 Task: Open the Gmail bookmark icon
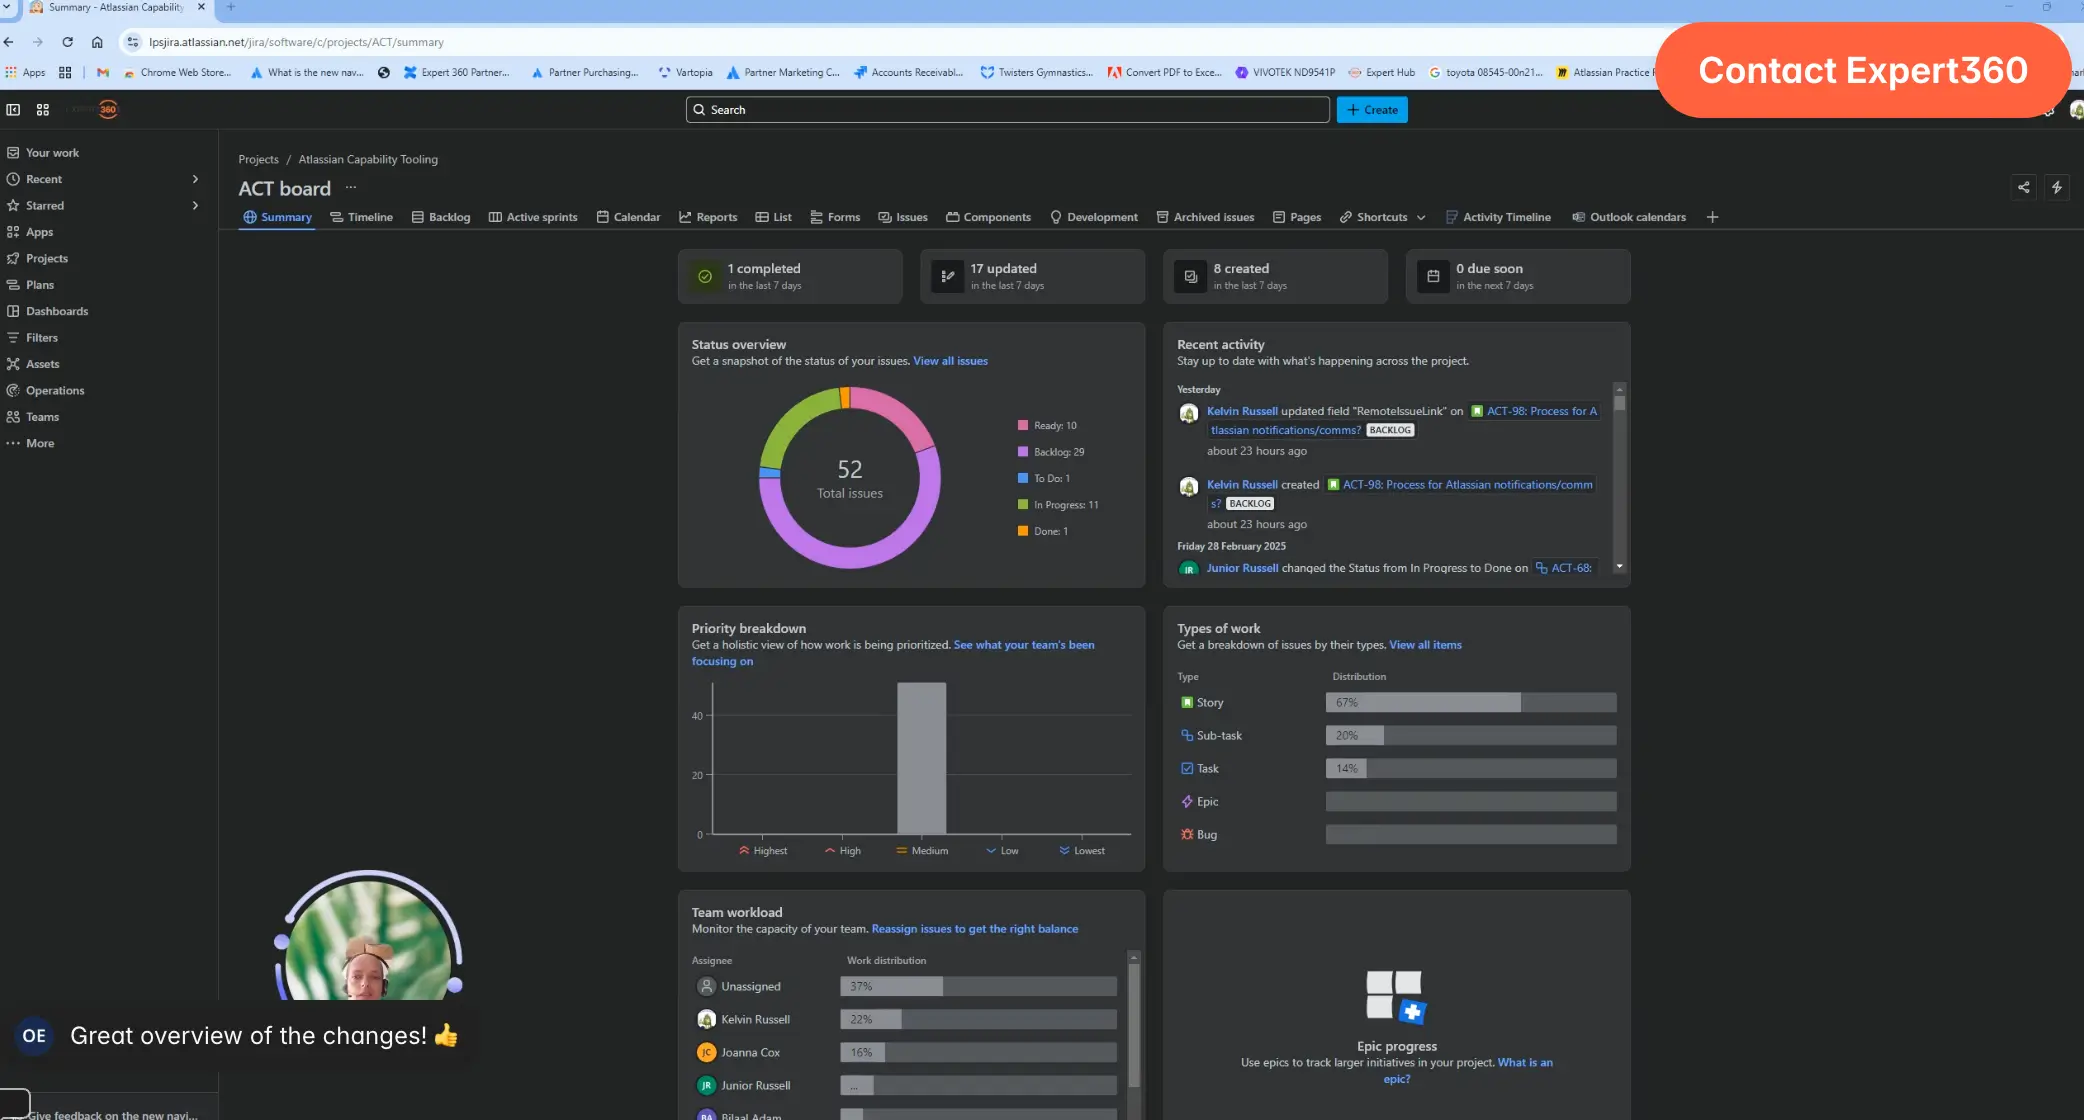[x=103, y=72]
